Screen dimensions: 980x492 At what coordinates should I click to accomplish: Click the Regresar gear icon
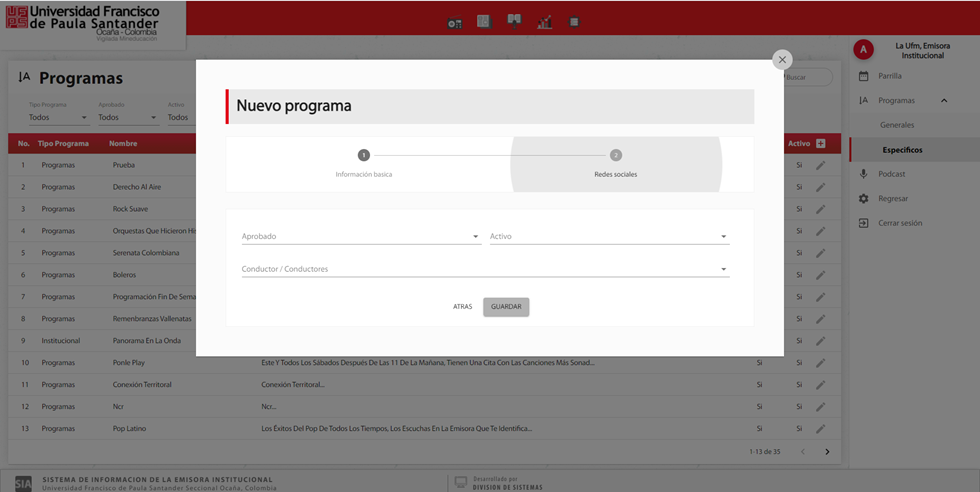864,199
